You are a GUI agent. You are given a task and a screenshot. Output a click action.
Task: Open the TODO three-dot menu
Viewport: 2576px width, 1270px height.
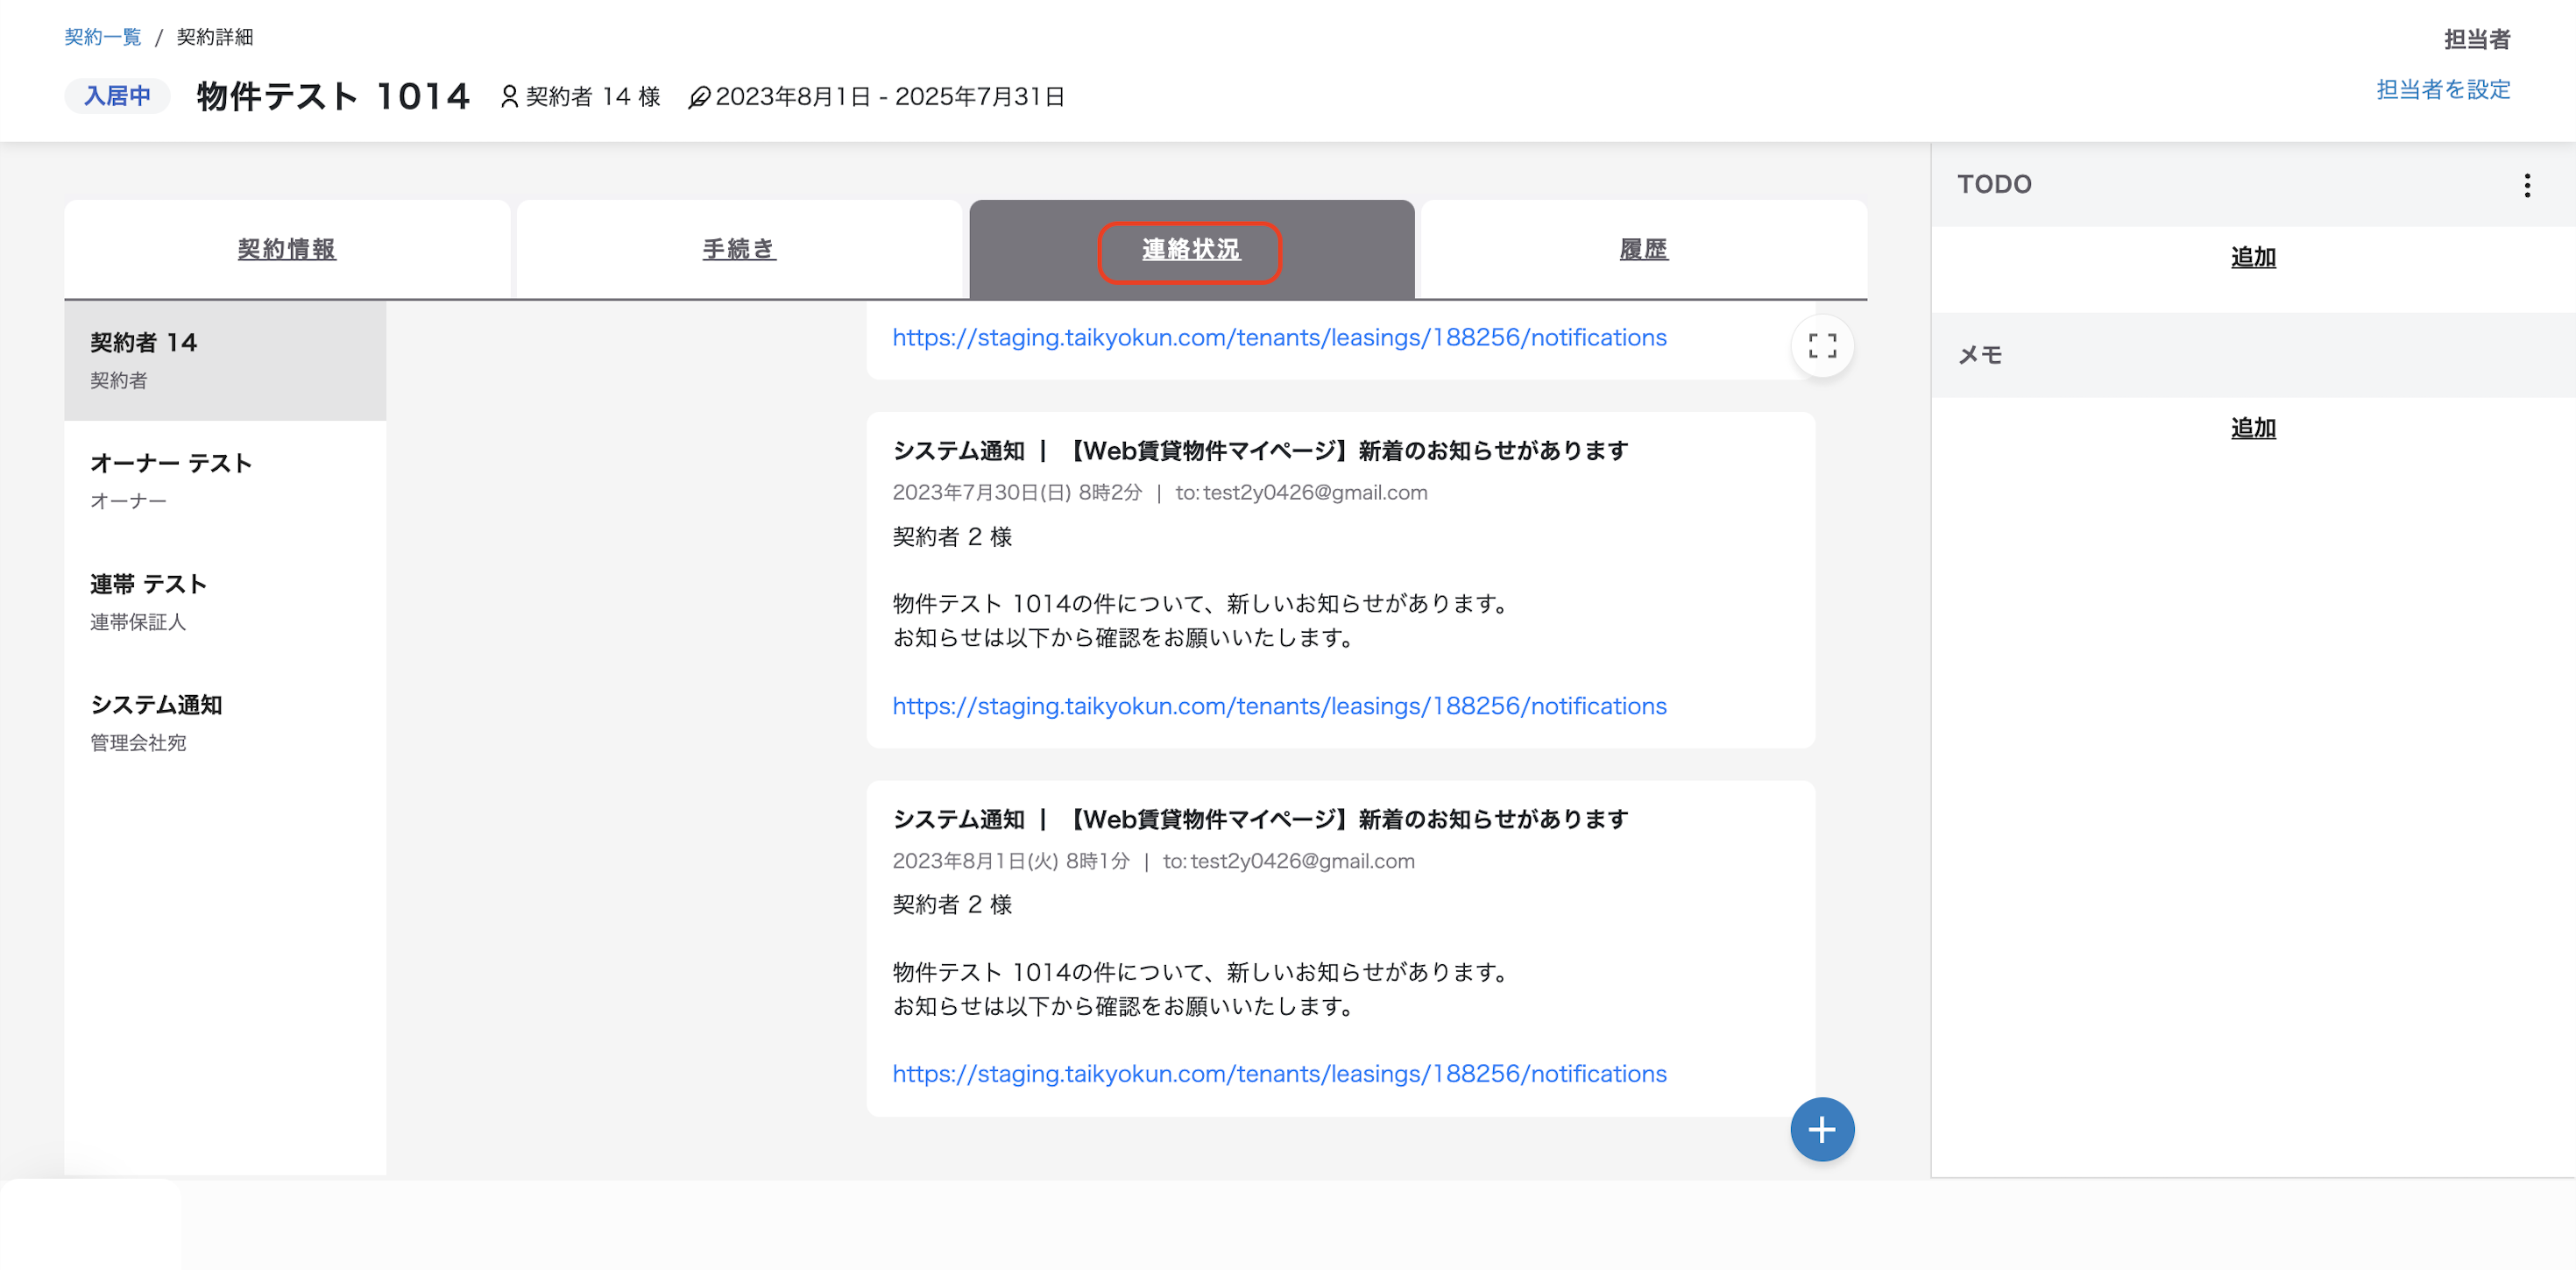(2527, 185)
